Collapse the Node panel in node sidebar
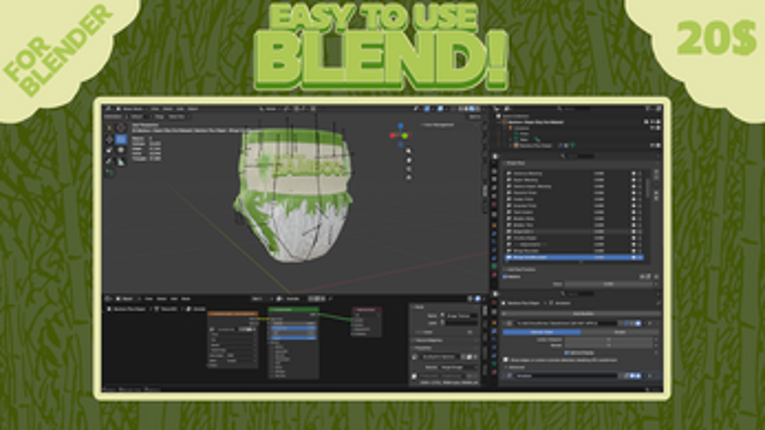Viewport: 765px width, 430px height. tap(417, 307)
